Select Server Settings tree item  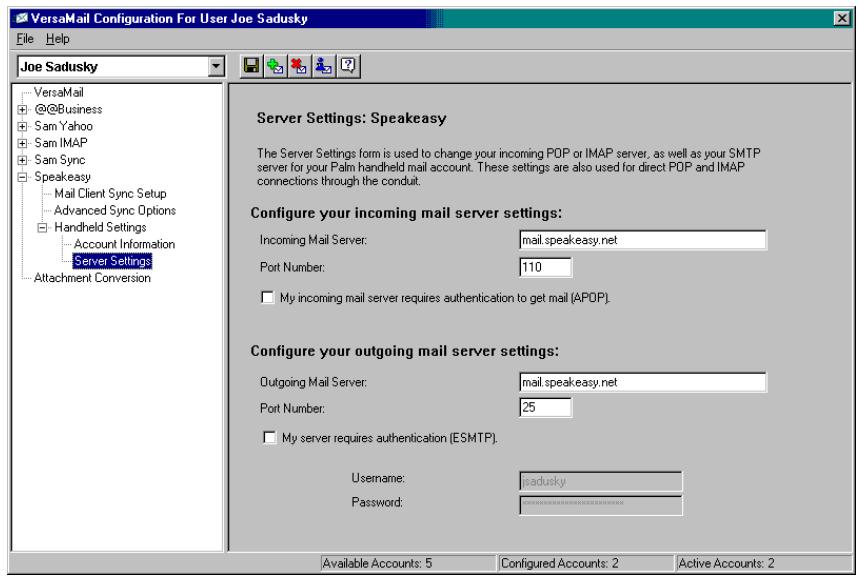point(112,261)
